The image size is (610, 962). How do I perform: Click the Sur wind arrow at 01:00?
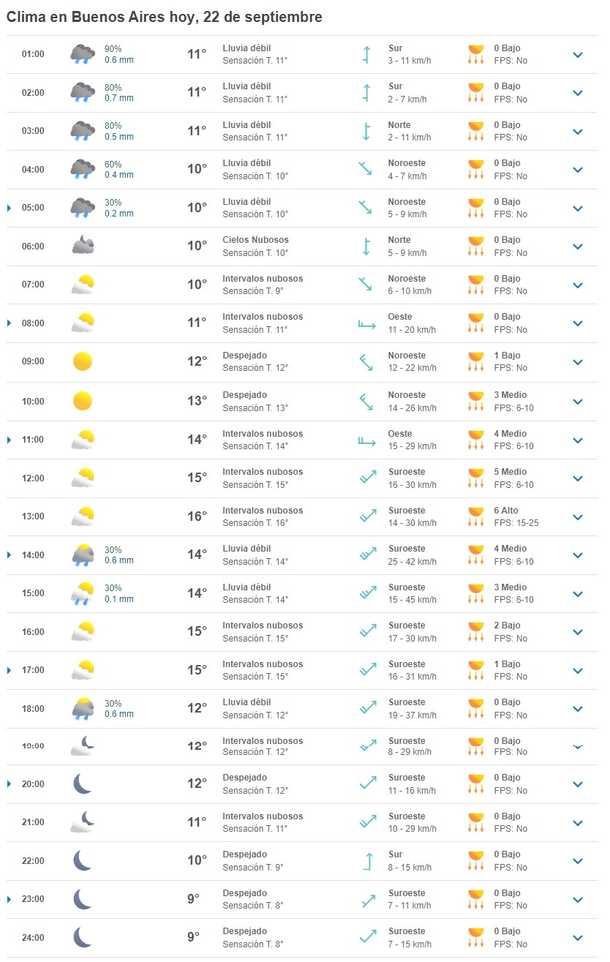click(367, 54)
